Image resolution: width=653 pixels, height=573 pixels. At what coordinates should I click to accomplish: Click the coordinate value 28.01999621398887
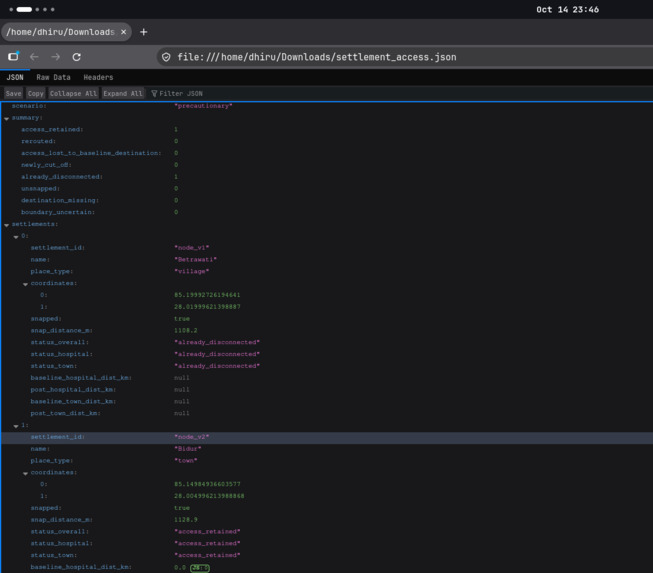click(207, 307)
